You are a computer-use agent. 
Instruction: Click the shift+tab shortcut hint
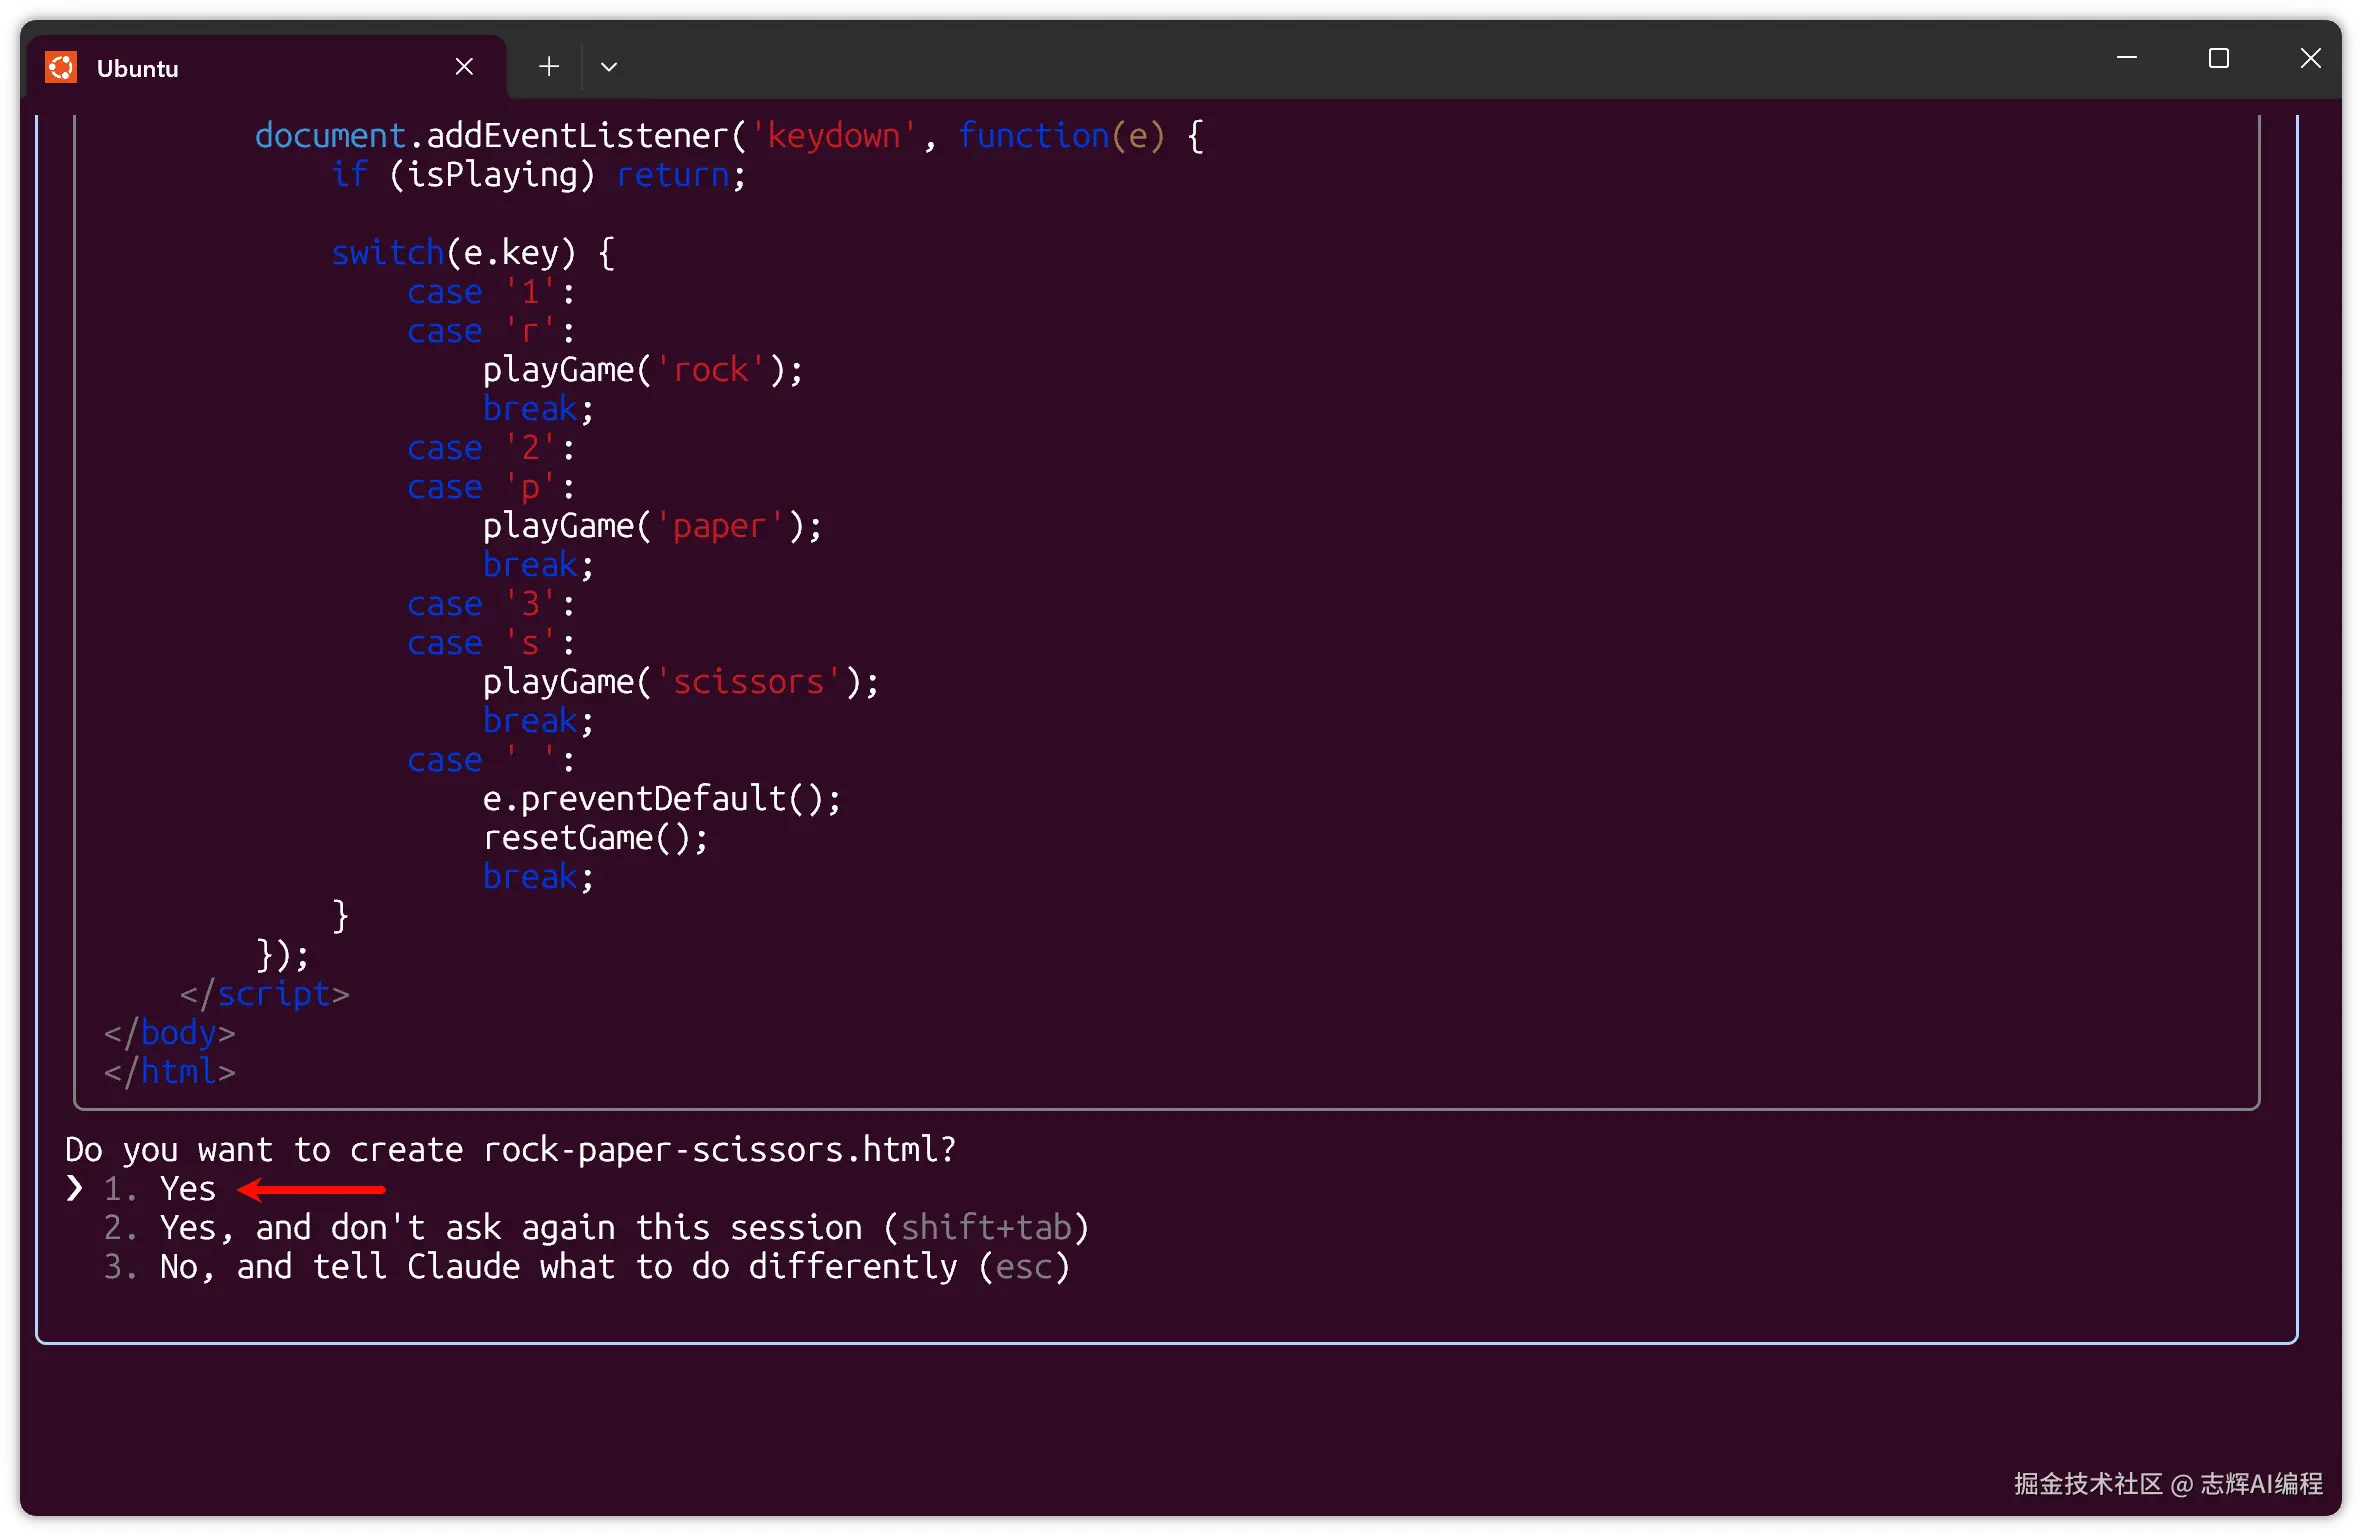tap(986, 1228)
